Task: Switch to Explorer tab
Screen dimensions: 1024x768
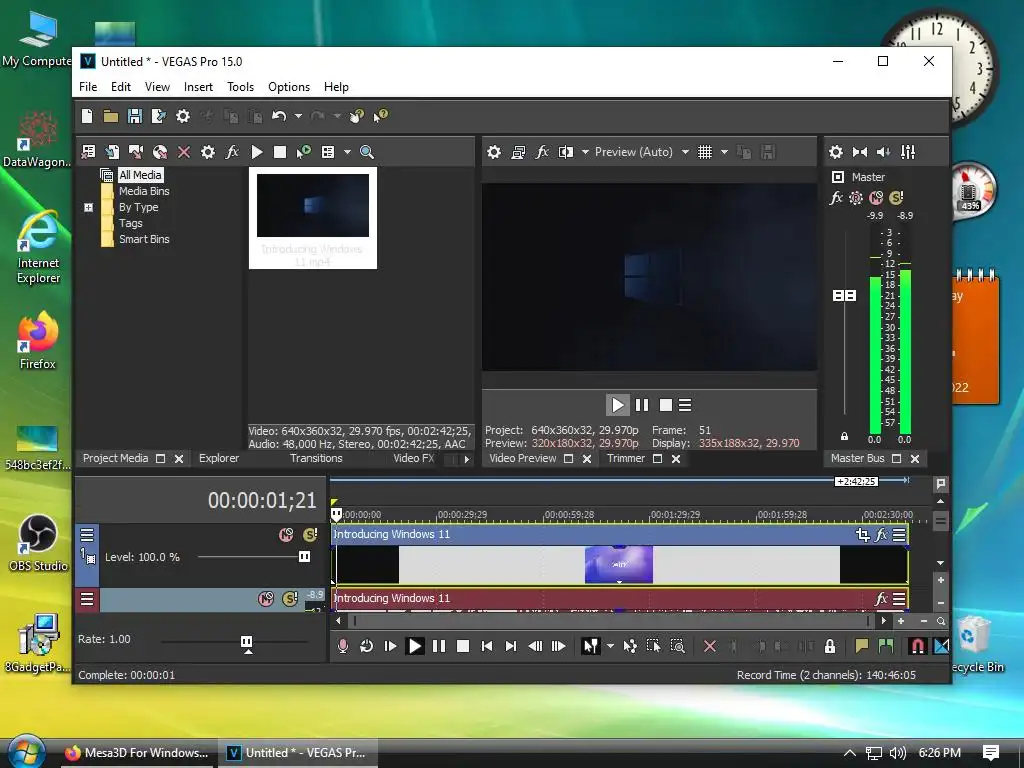Action: tap(219, 458)
